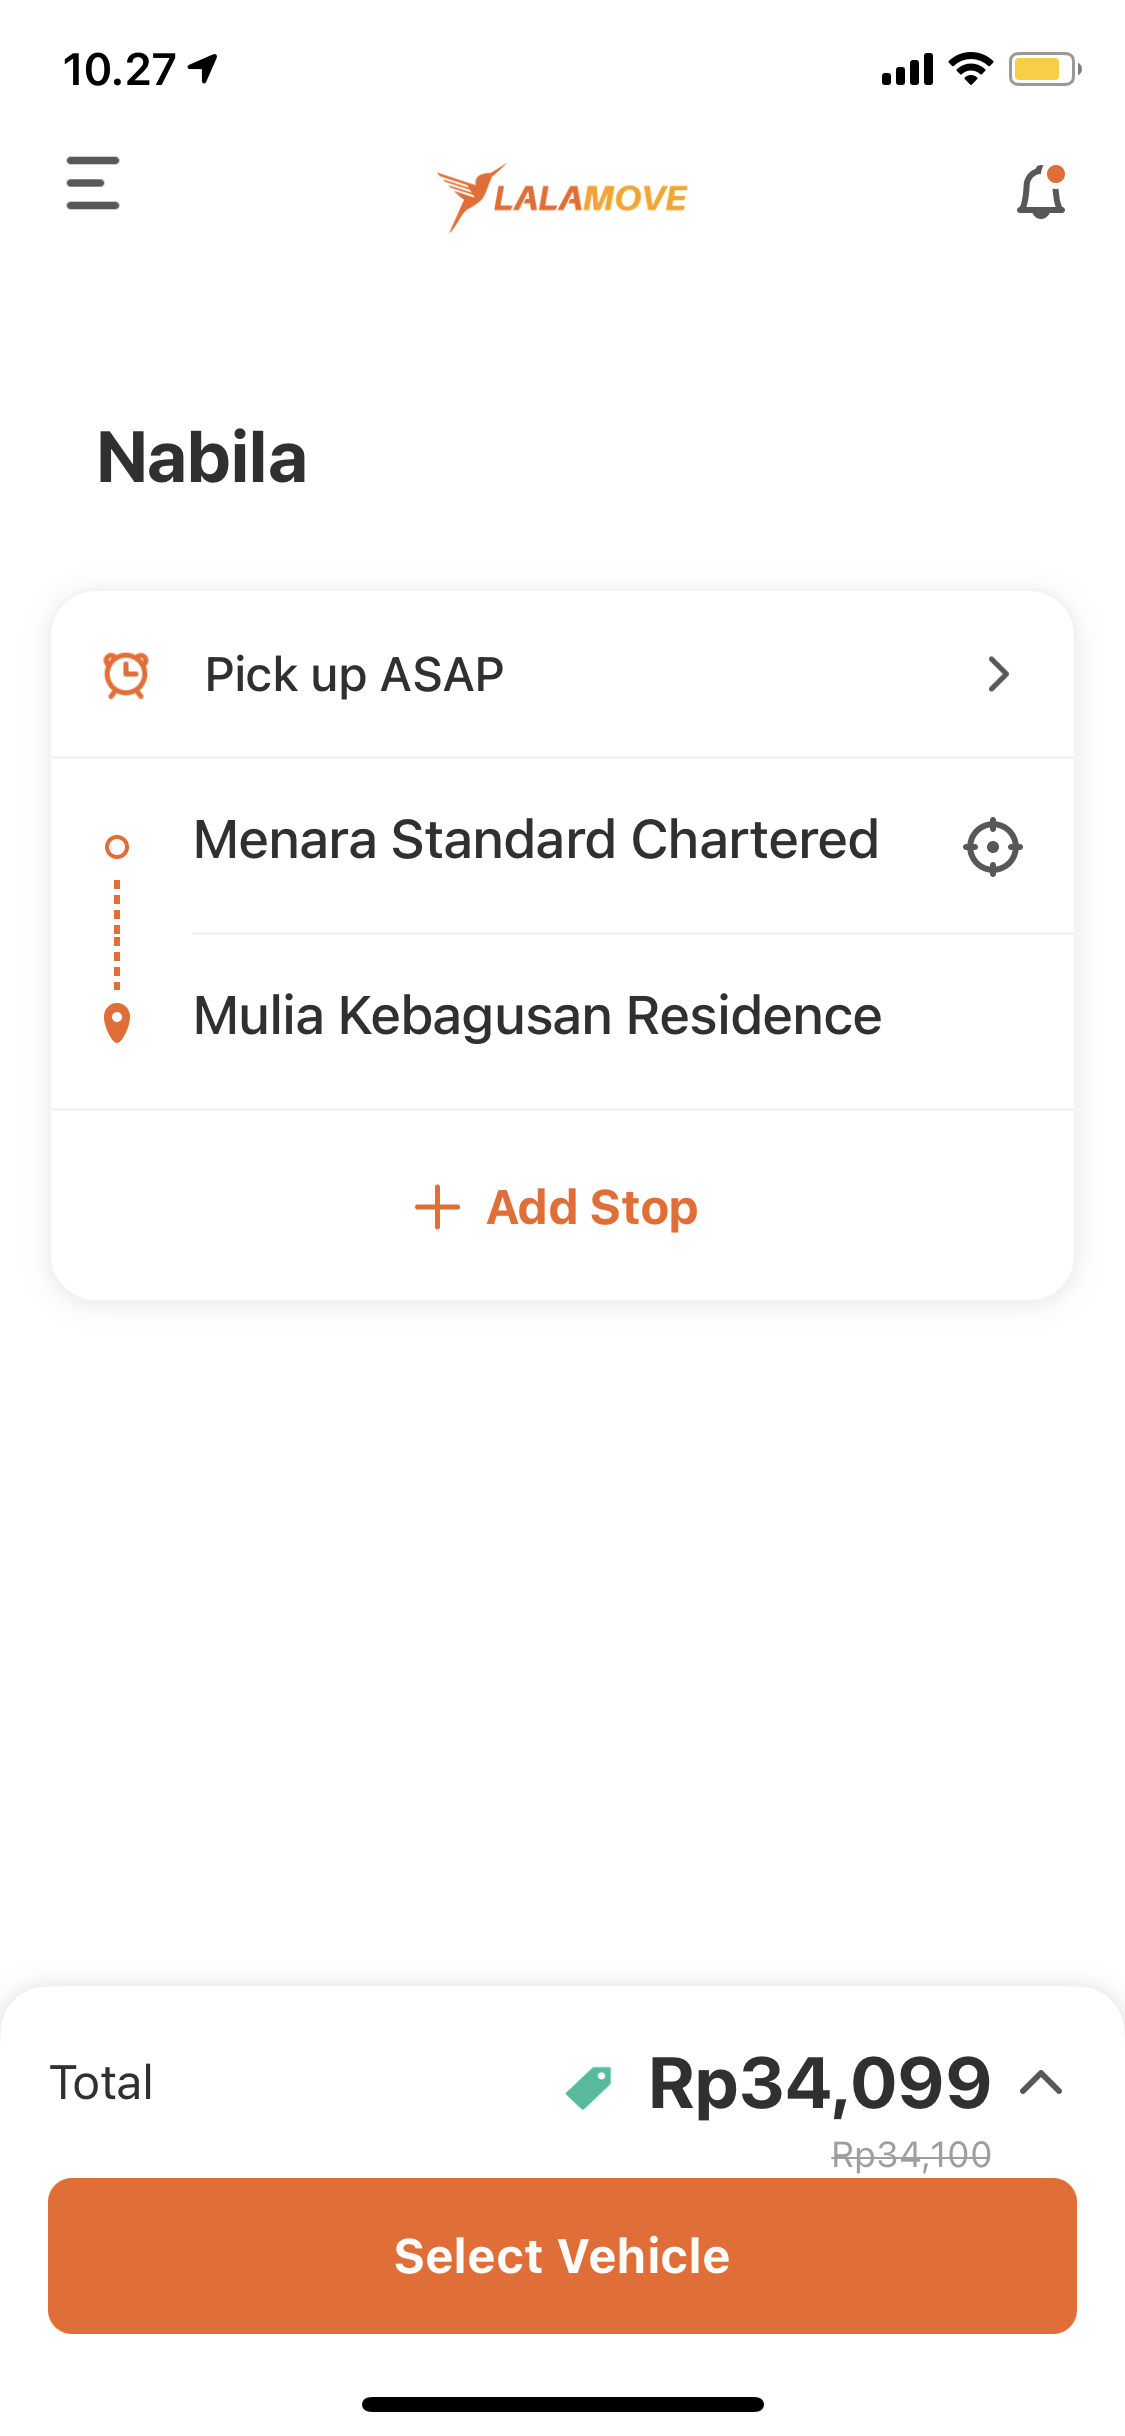
Task: Tap the Lalamove logo
Action: coord(562,198)
